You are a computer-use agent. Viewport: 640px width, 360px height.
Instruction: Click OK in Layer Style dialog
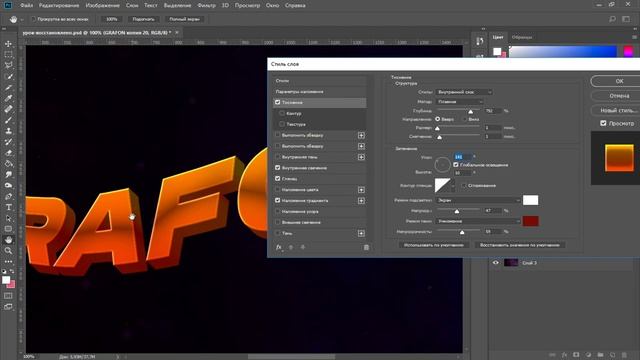[619, 81]
